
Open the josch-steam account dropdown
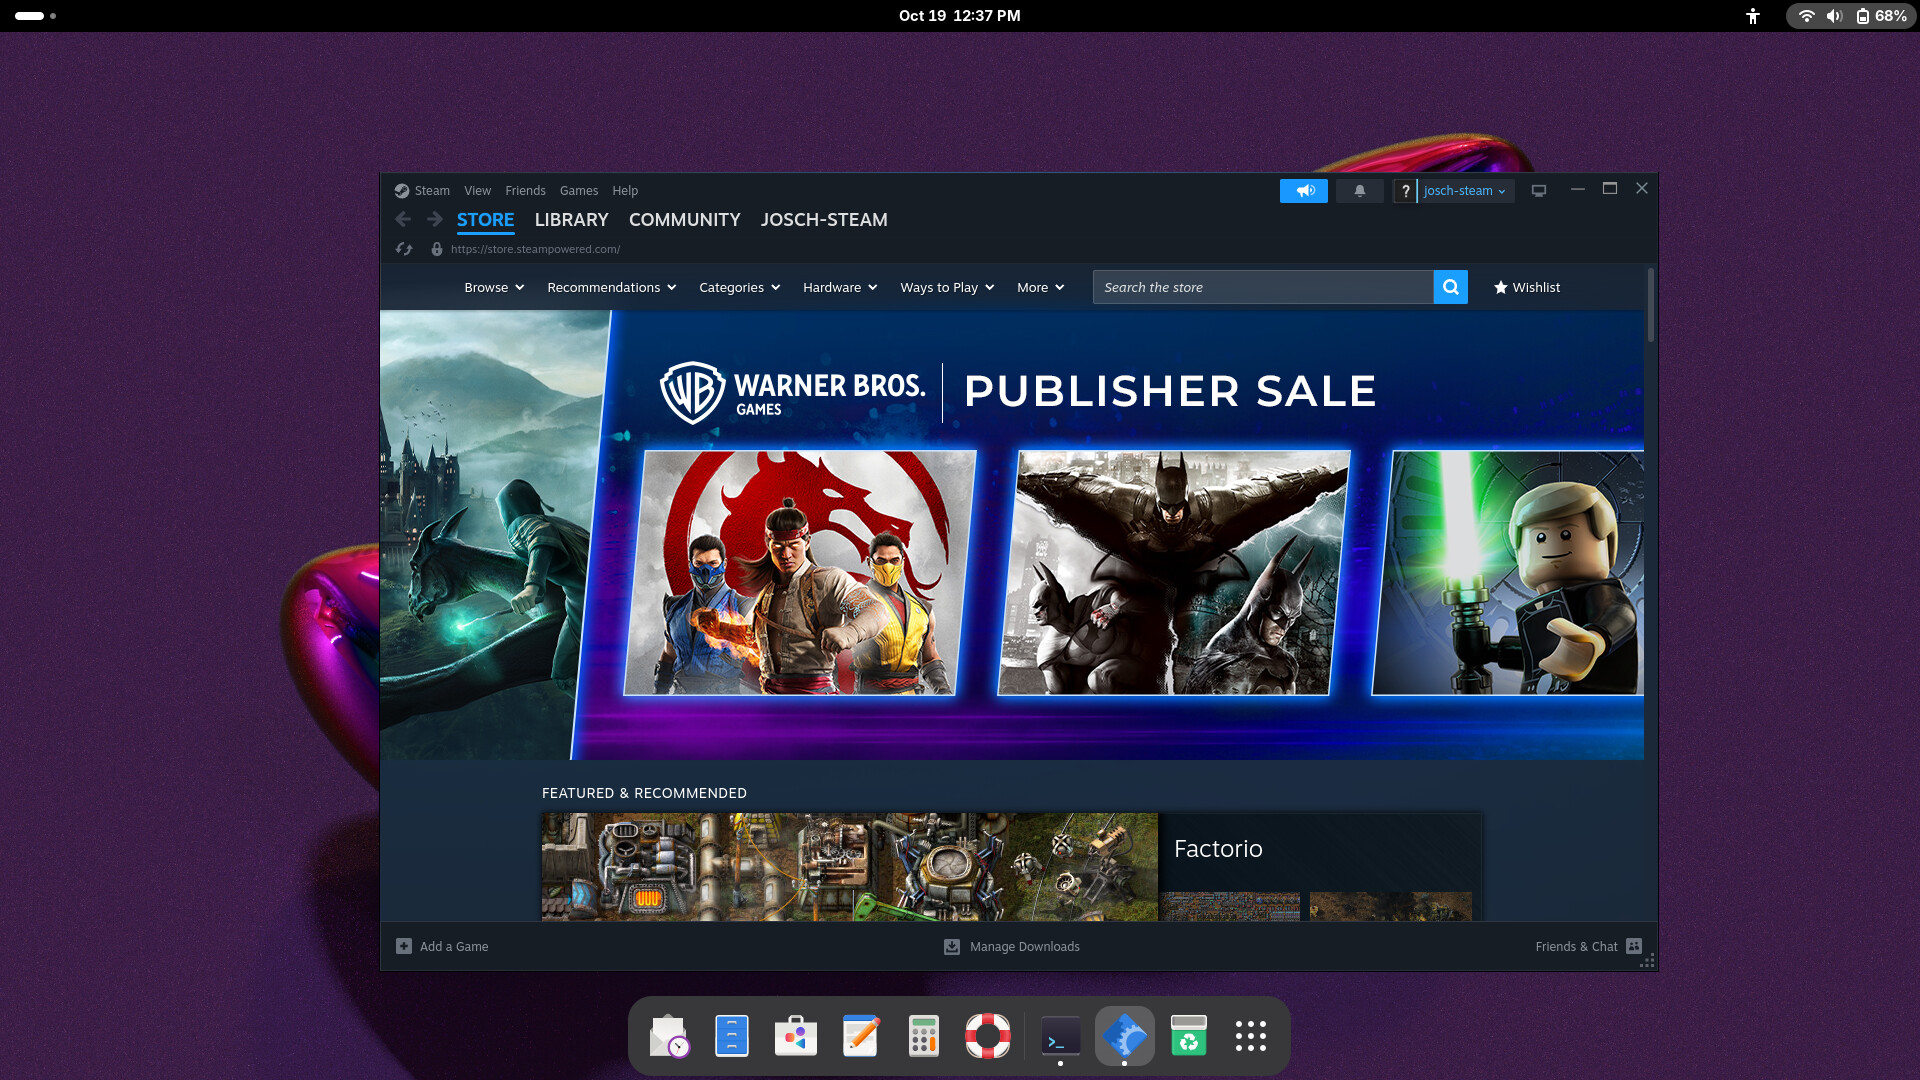[1464, 191]
